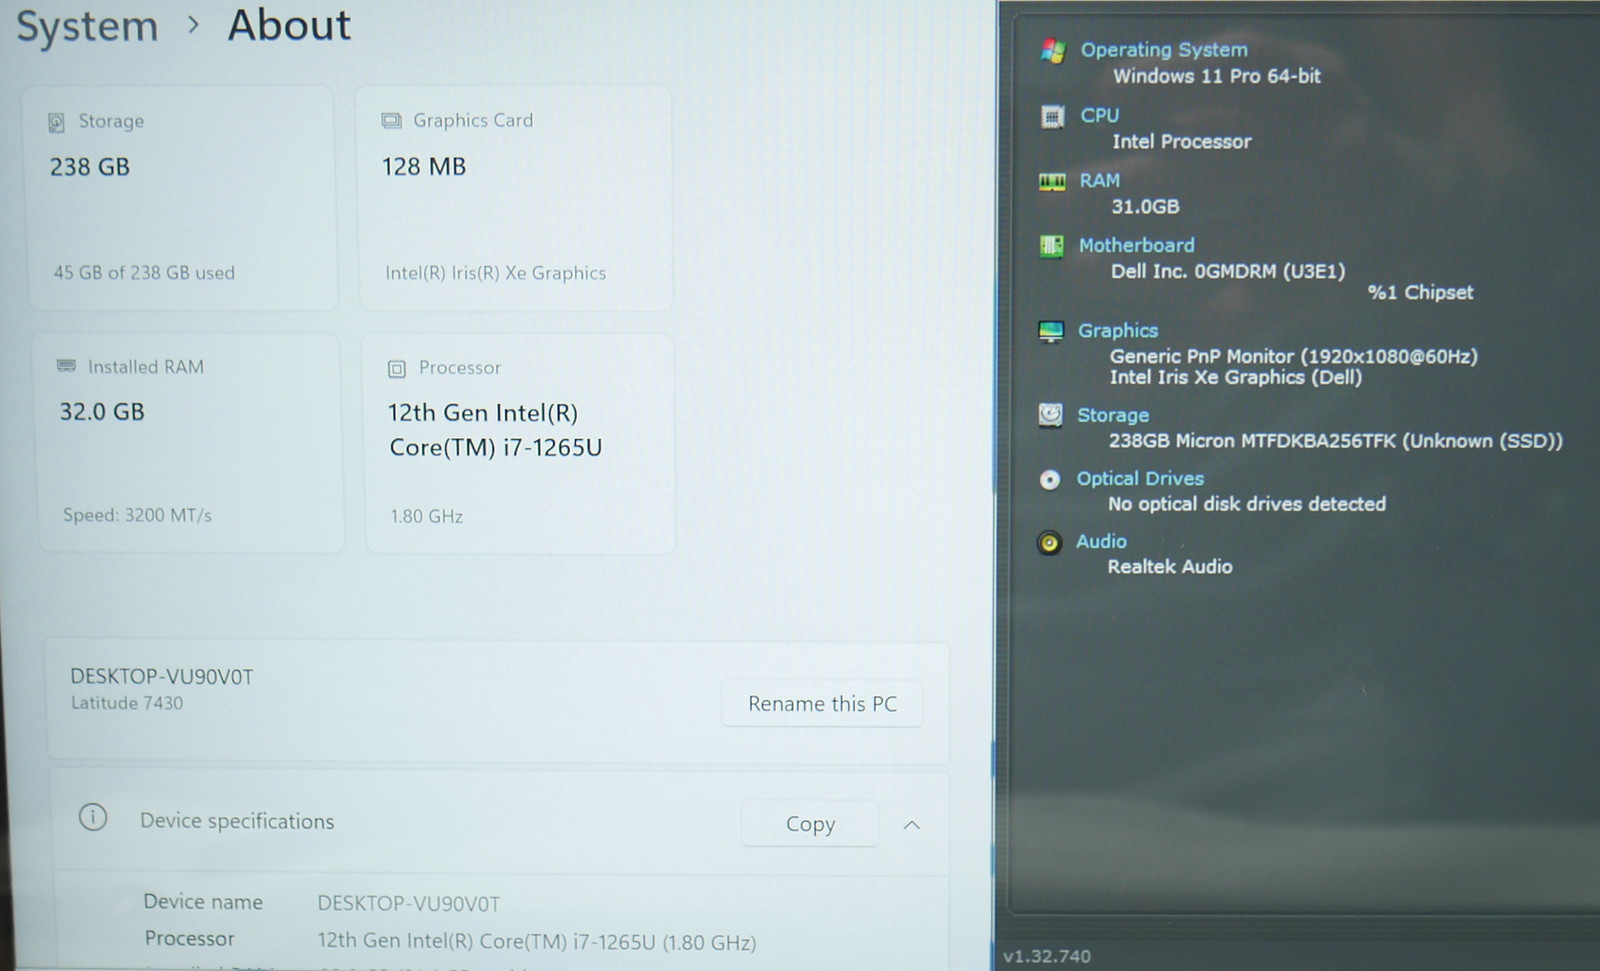Open the Optical Drives section in Speccy
The image size is (1600, 971).
point(1140,478)
